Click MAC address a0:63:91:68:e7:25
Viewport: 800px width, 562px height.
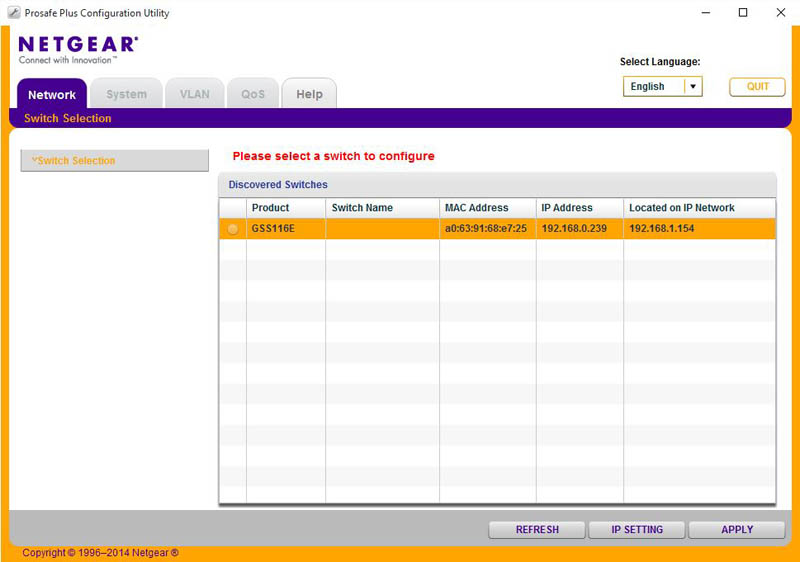pos(486,228)
